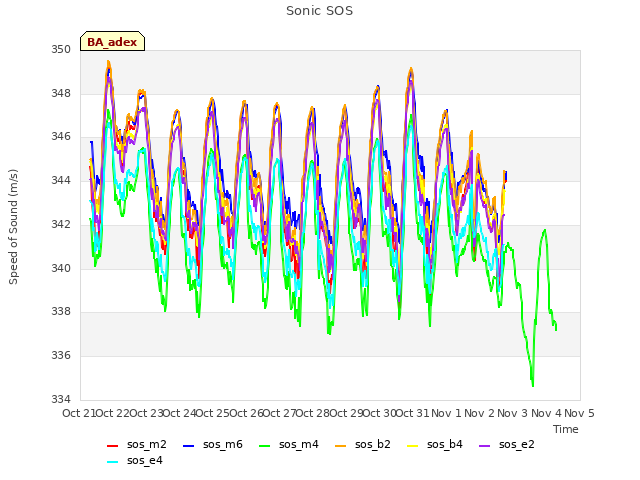Click the green sos_m4 minimum dip near Nov 3
The width and height of the screenshot is (640, 480).
point(533,384)
